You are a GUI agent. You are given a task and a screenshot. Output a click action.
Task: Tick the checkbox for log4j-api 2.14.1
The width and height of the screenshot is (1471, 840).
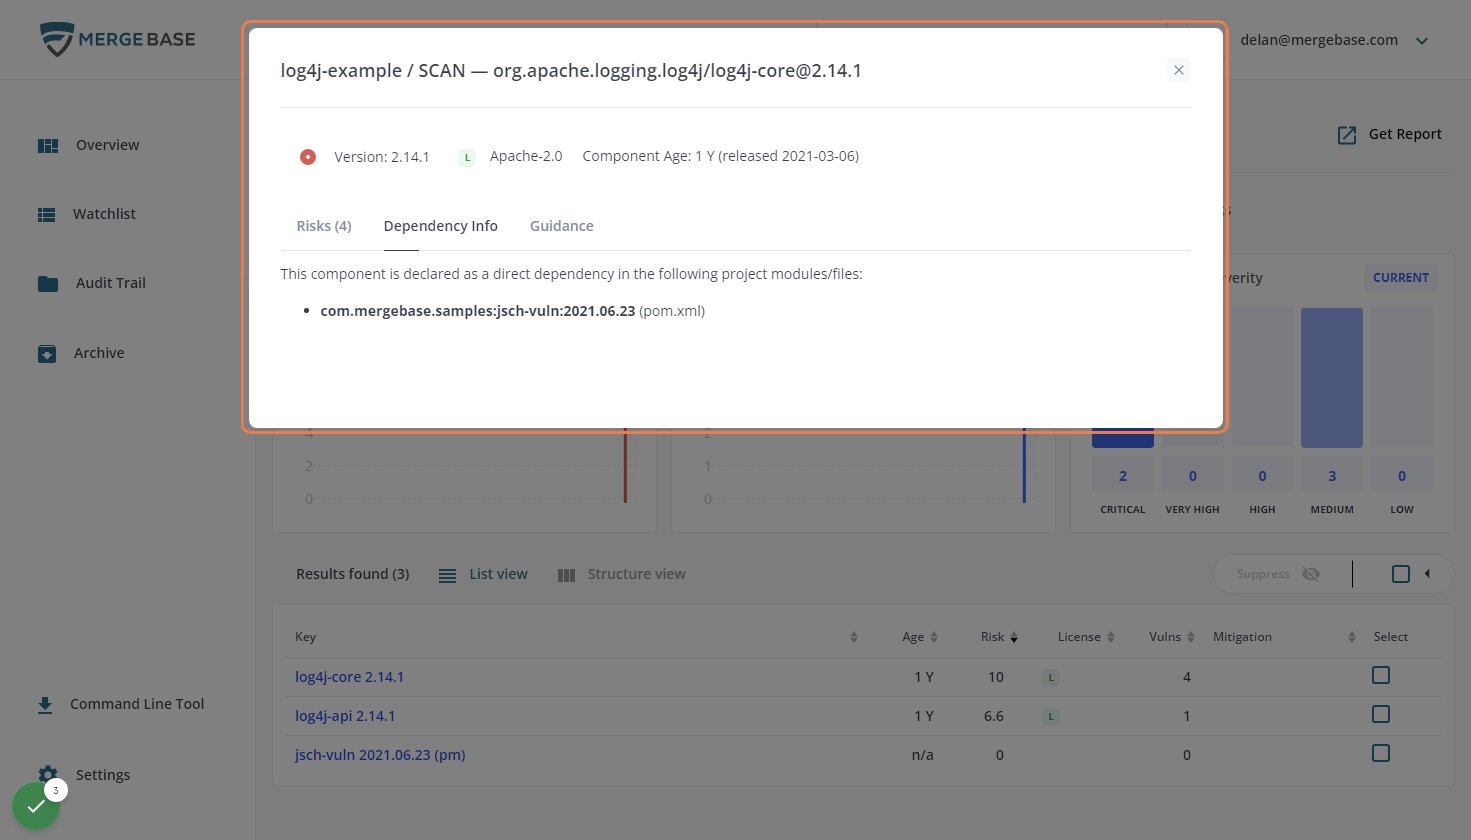(x=1381, y=715)
